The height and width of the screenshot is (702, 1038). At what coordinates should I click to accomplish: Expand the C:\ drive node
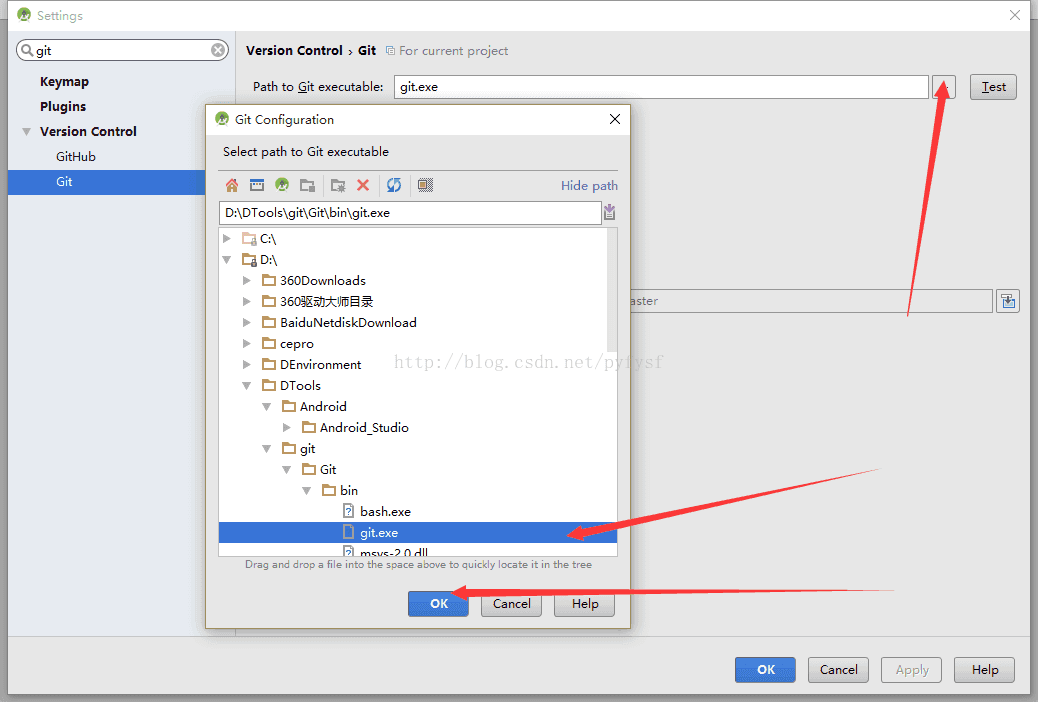pos(227,238)
